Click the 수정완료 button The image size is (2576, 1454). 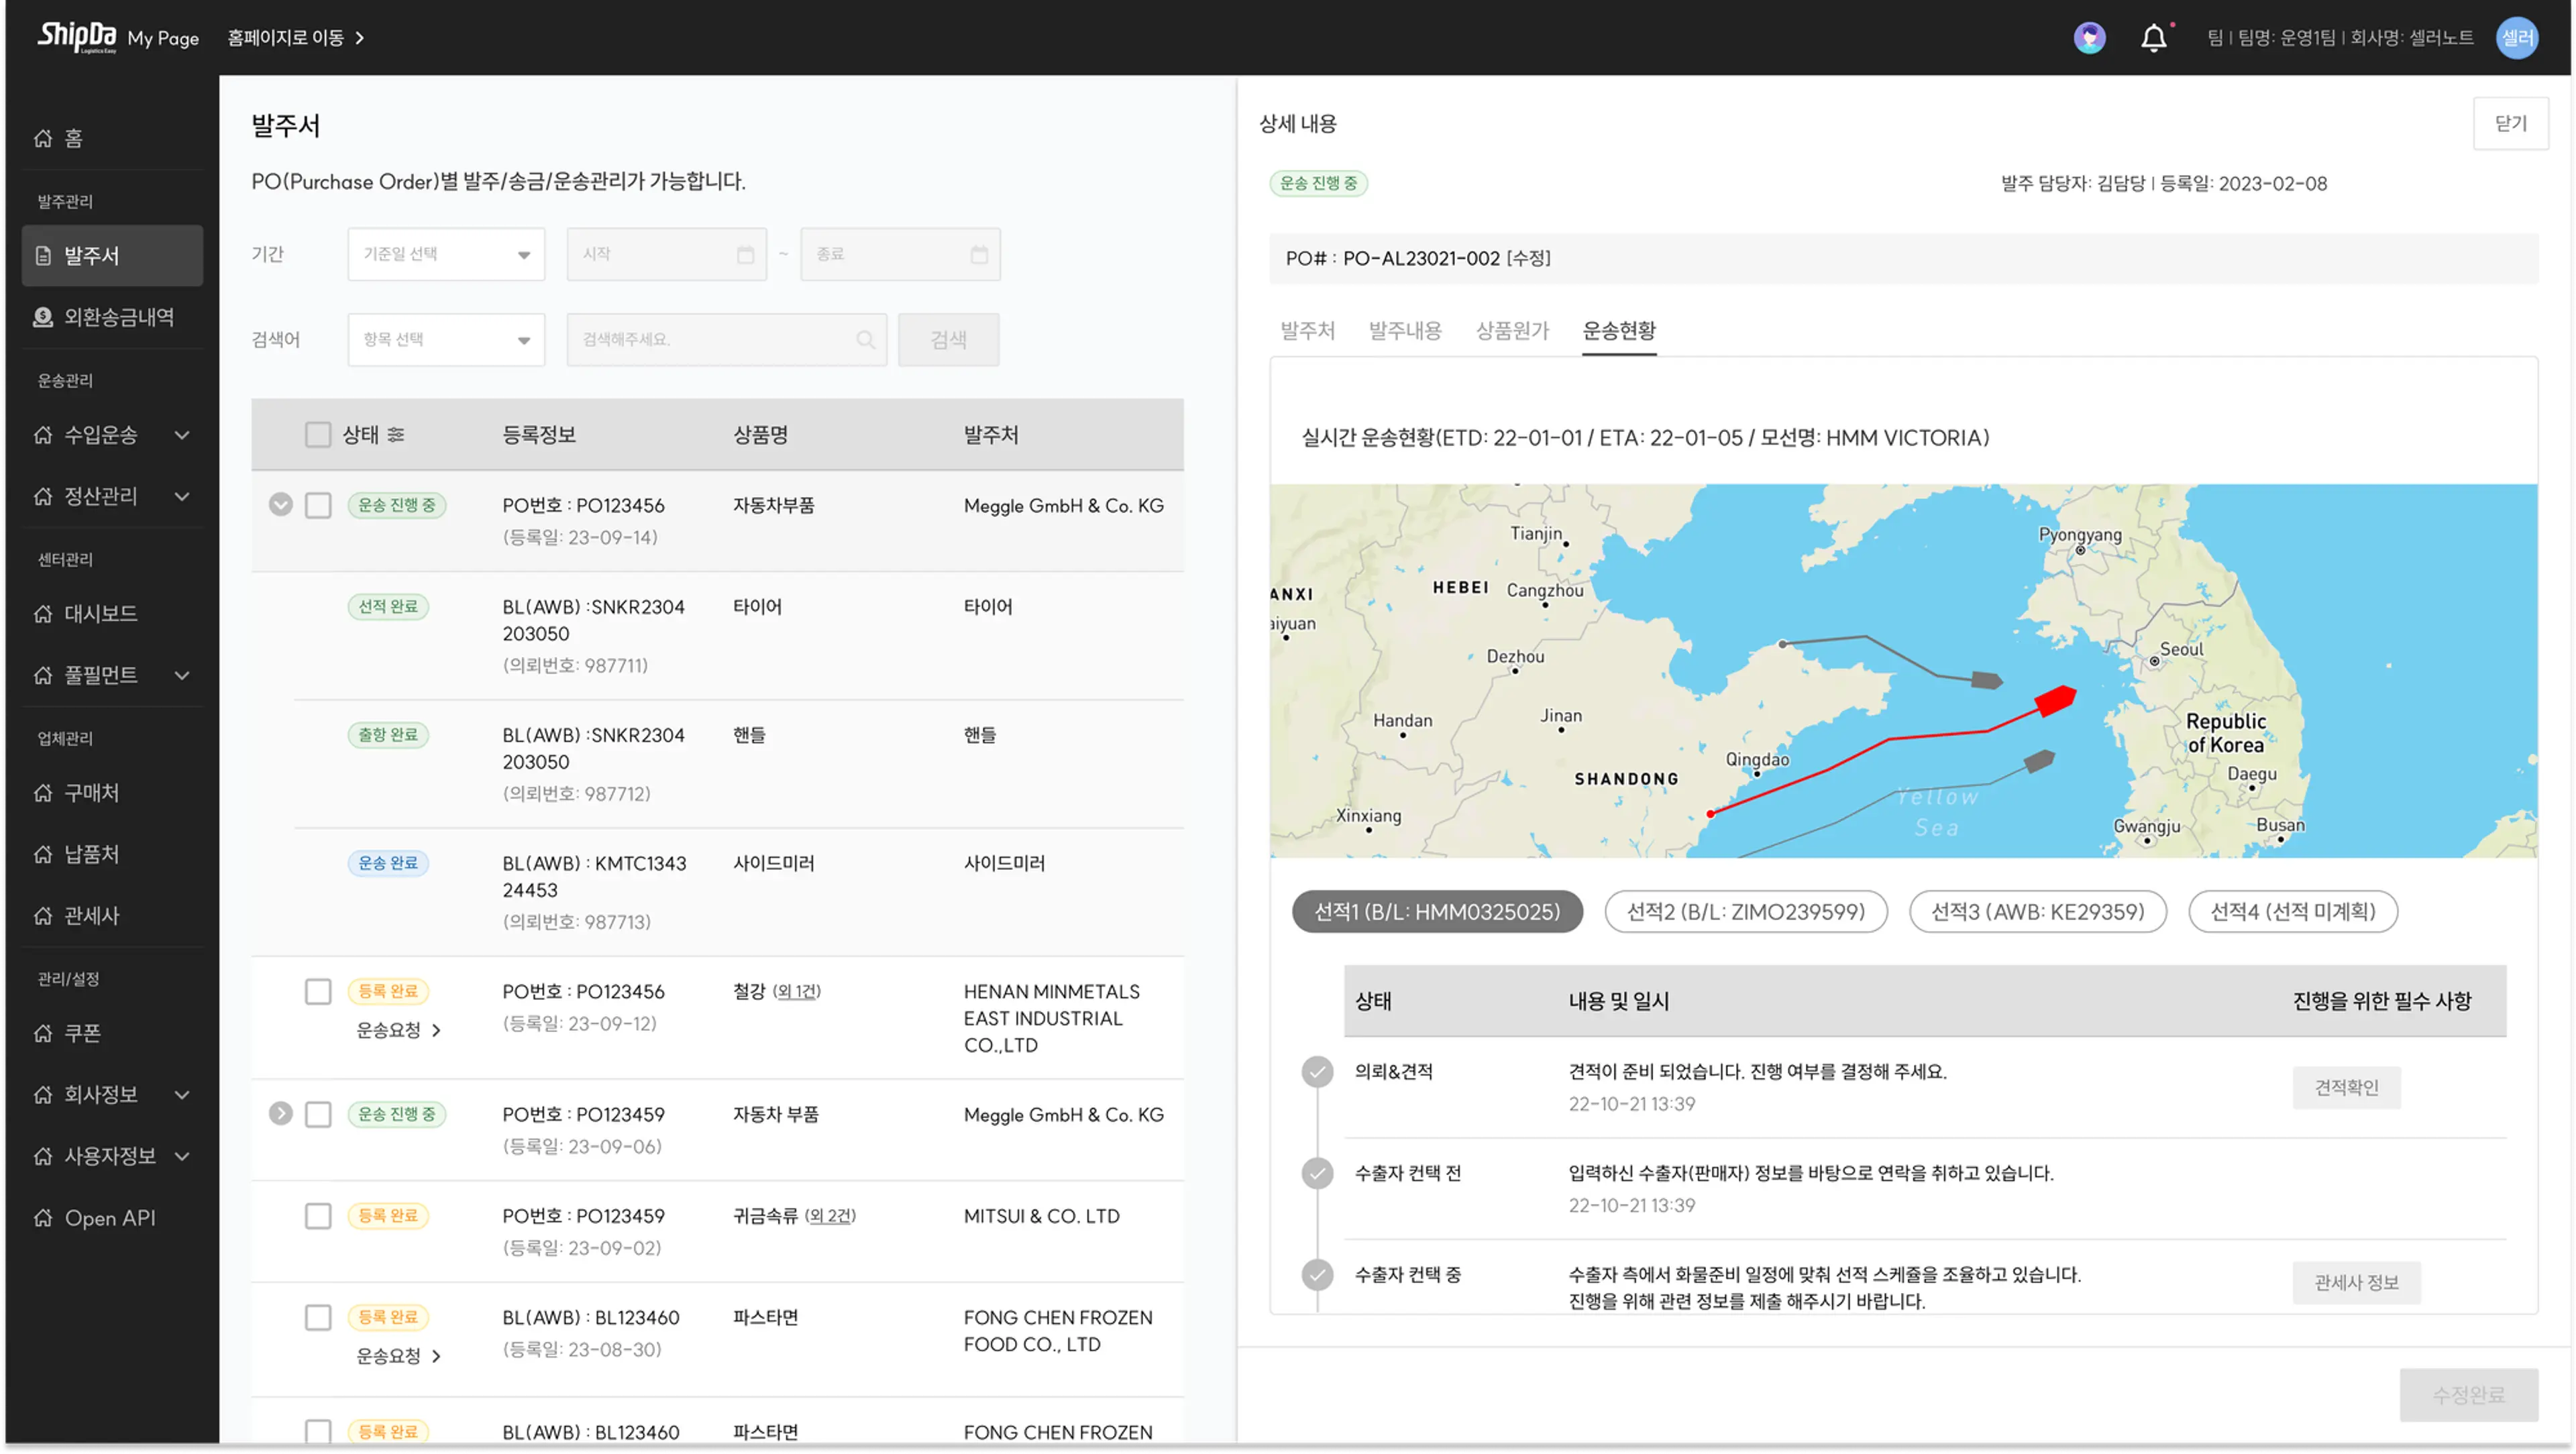pyautogui.click(x=2468, y=1394)
